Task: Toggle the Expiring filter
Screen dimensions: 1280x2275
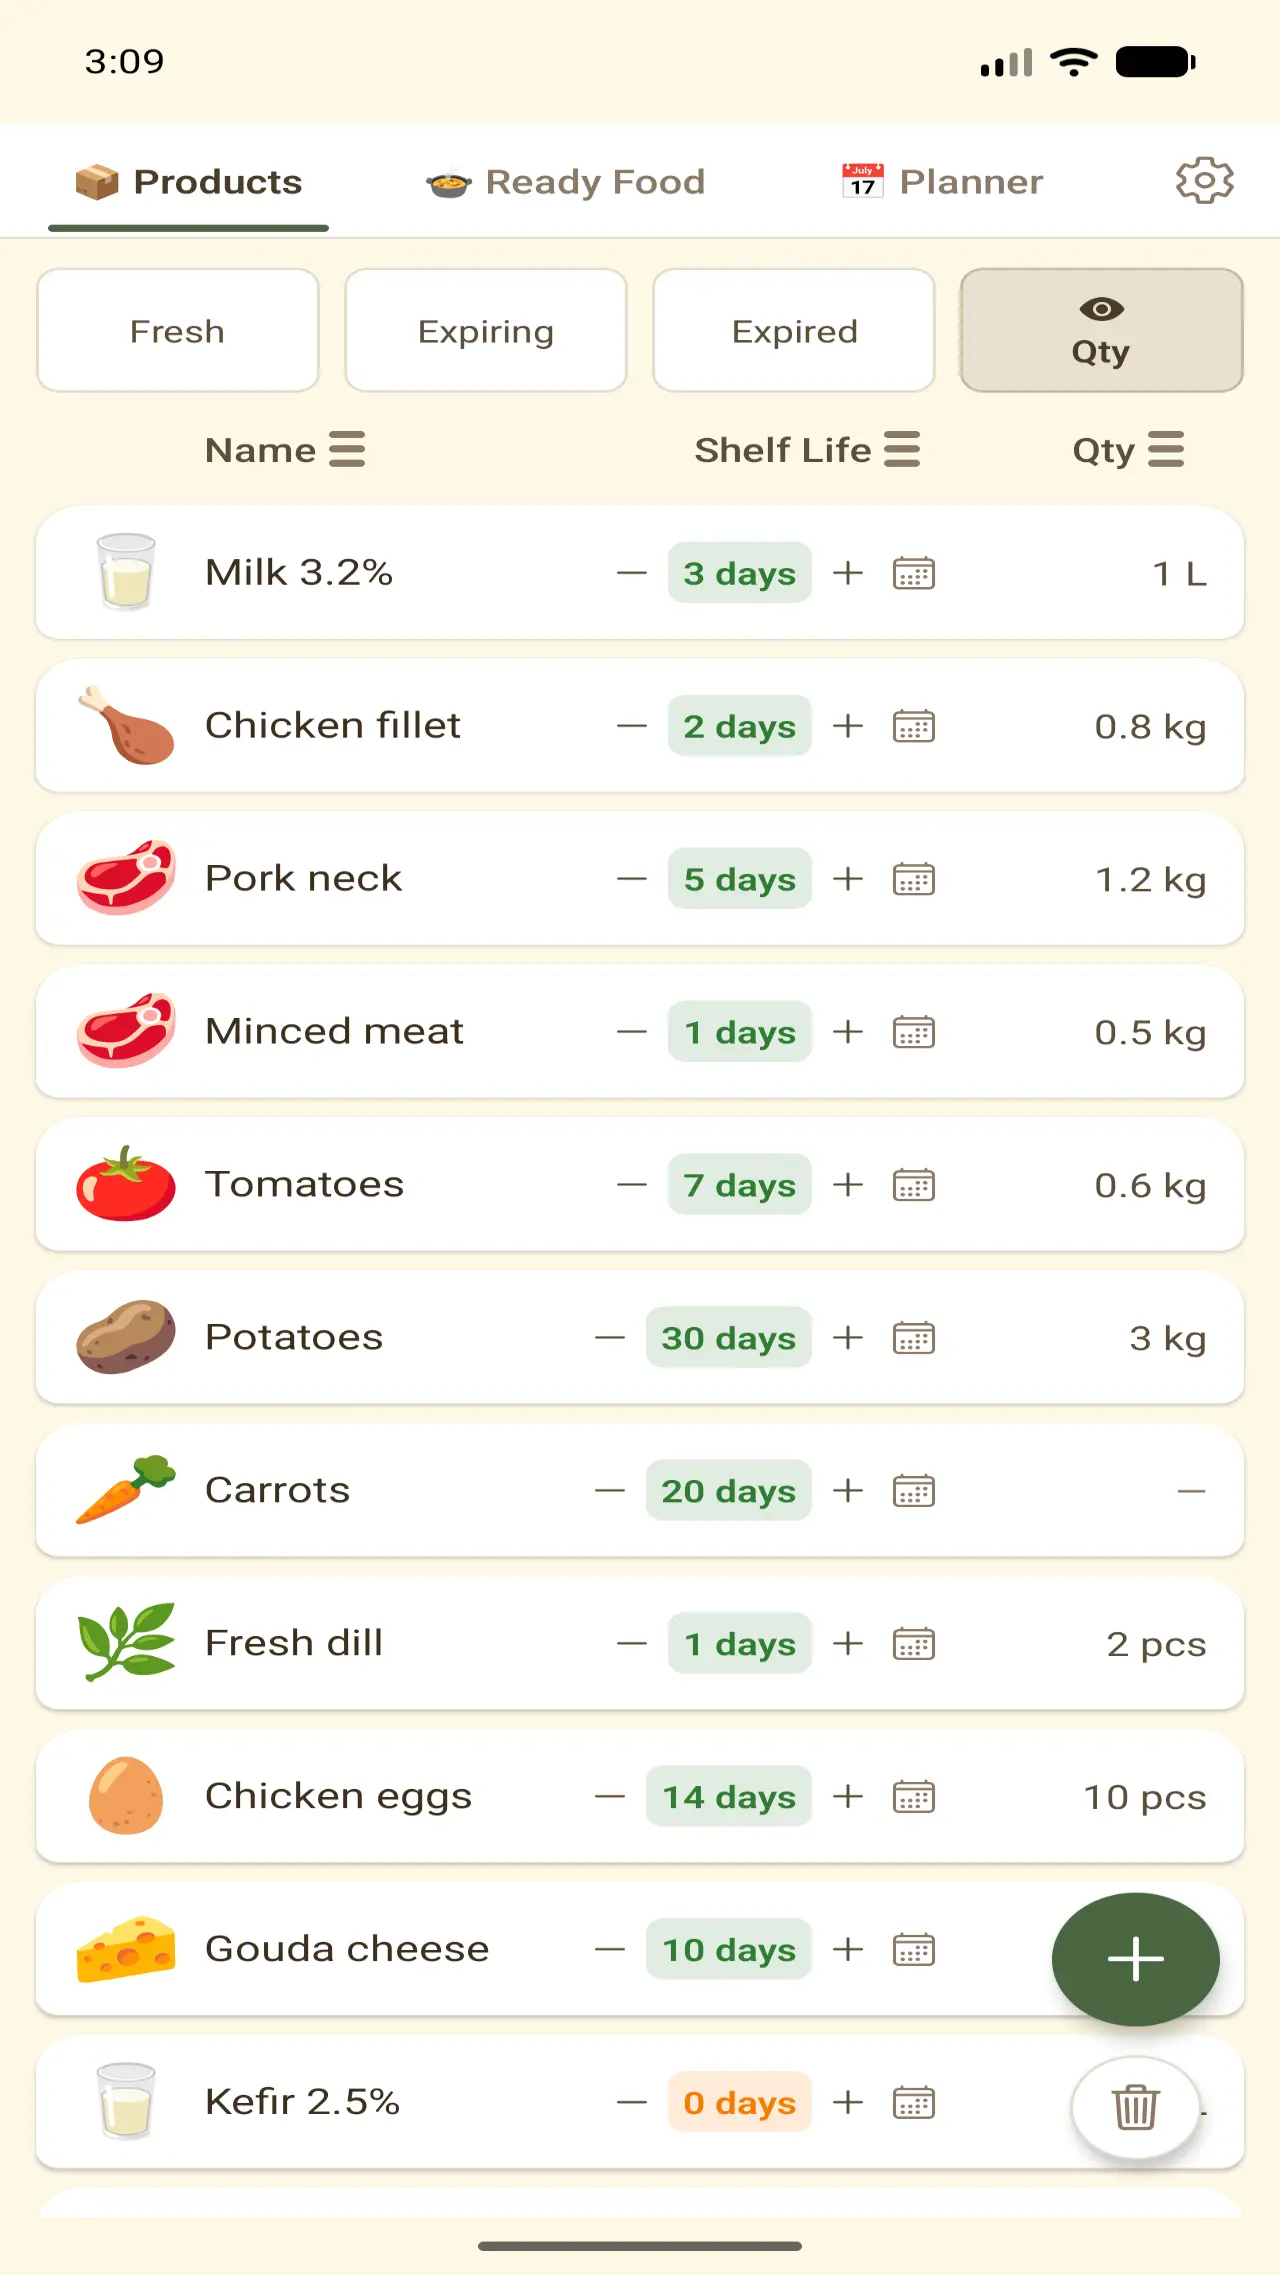Action: pyautogui.click(x=486, y=330)
